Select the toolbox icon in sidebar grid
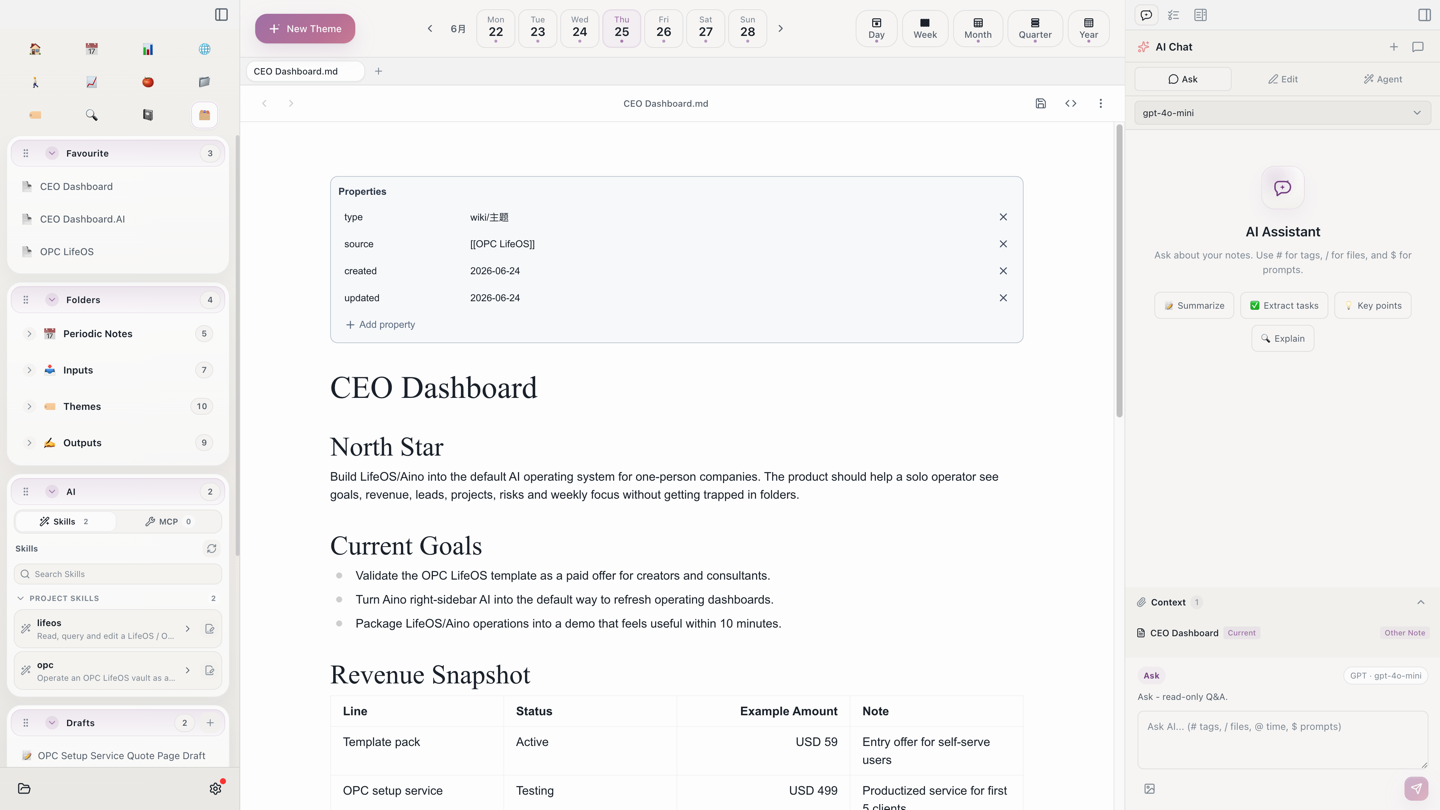 click(204, 115)
